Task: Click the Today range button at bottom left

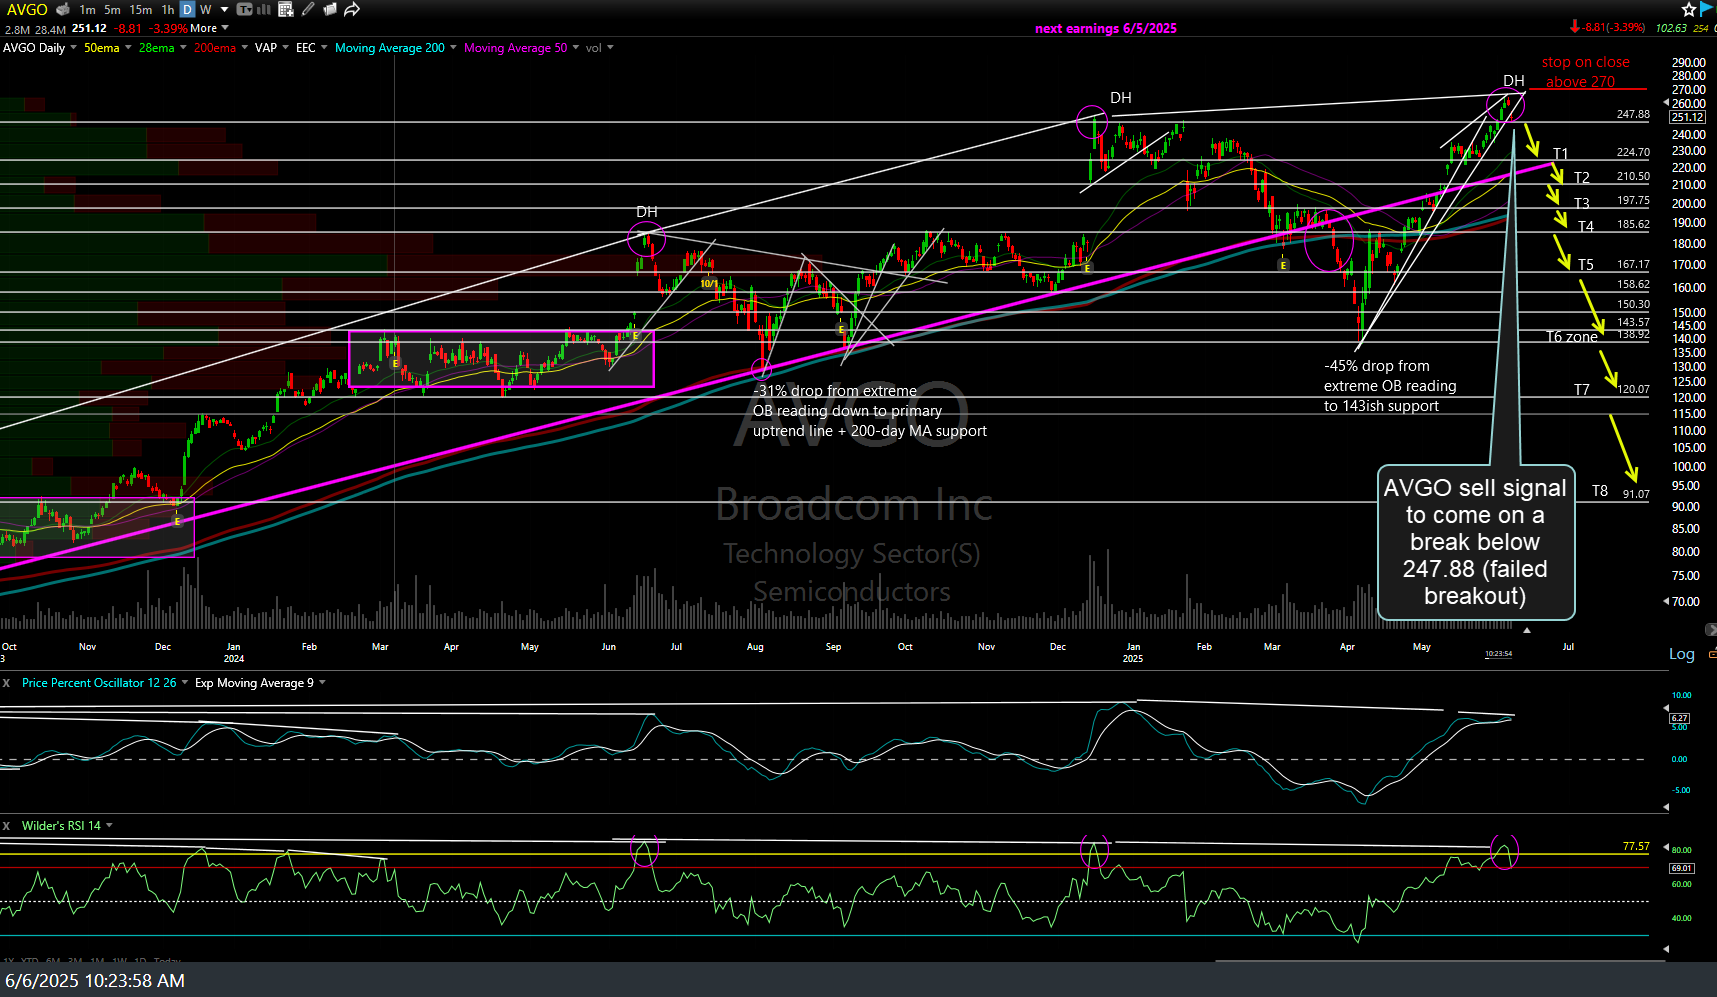Action: (167, 960)
